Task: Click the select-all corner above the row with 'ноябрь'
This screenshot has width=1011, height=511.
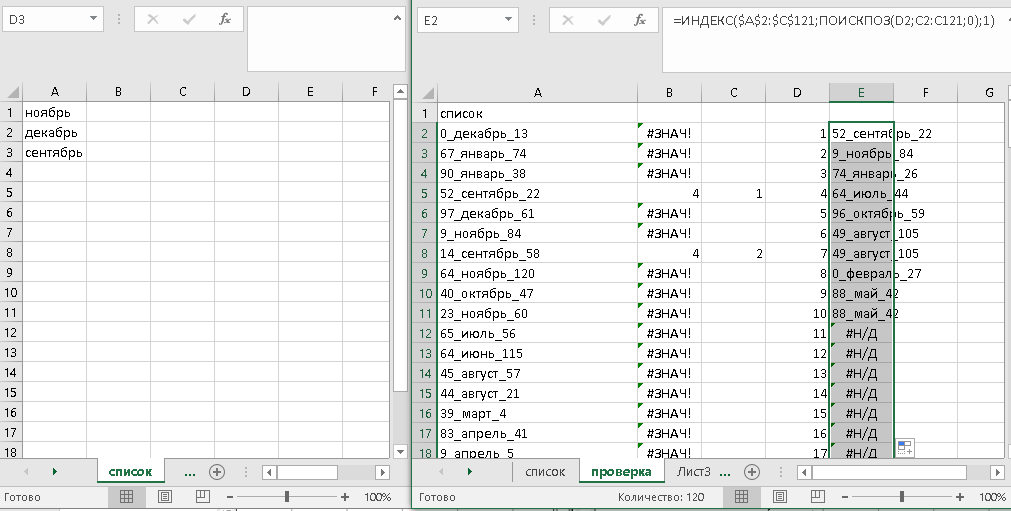Action: click(x=10, y=92)
